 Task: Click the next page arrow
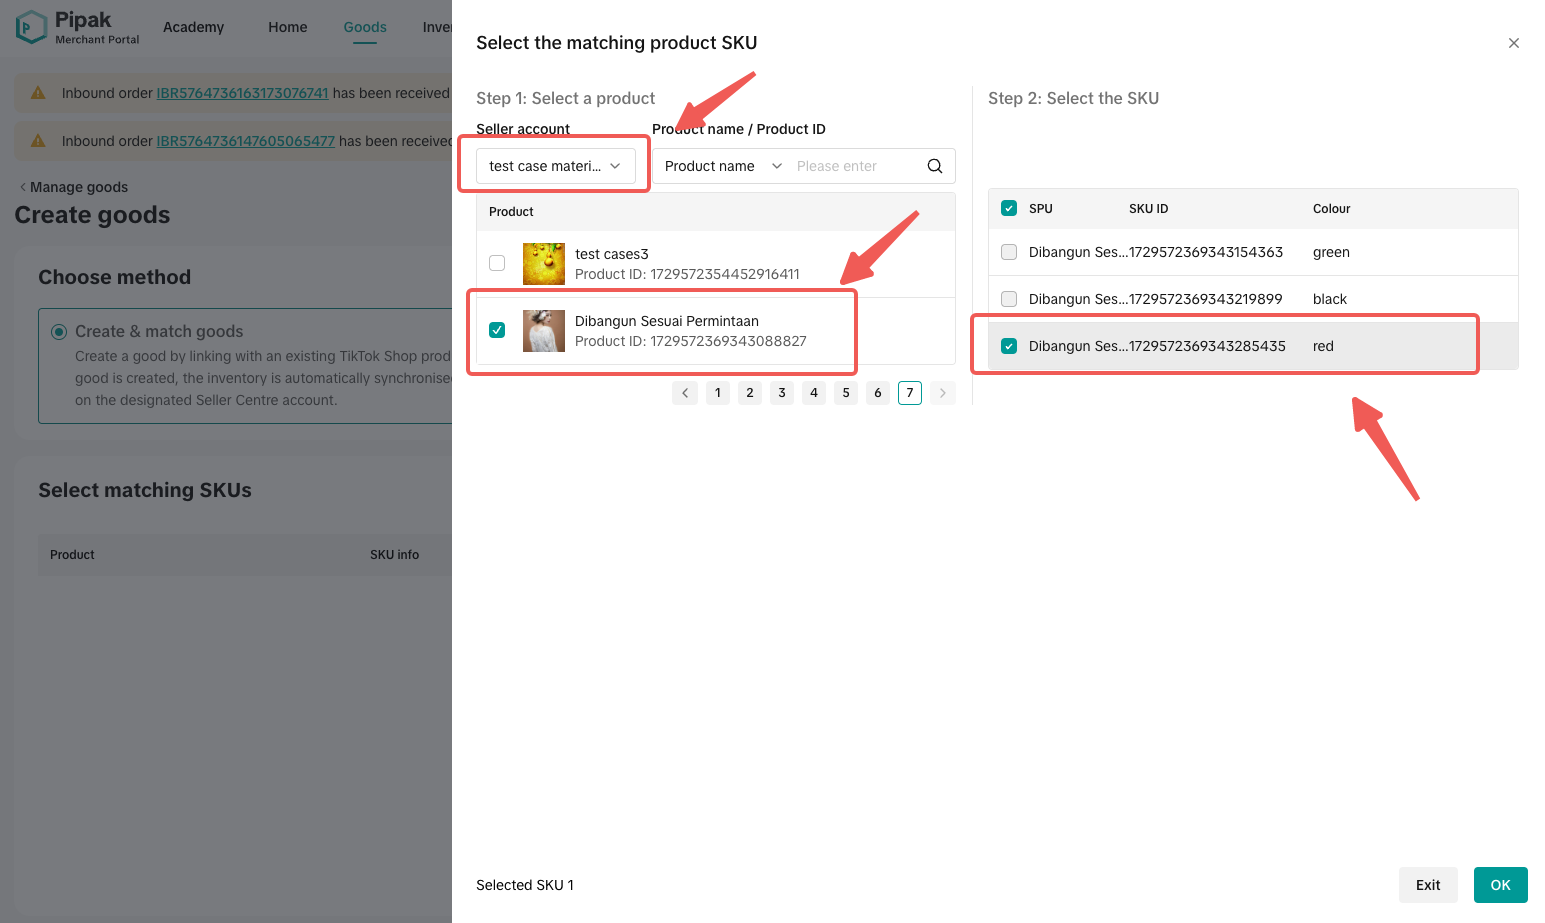click(x=942, y=393)
